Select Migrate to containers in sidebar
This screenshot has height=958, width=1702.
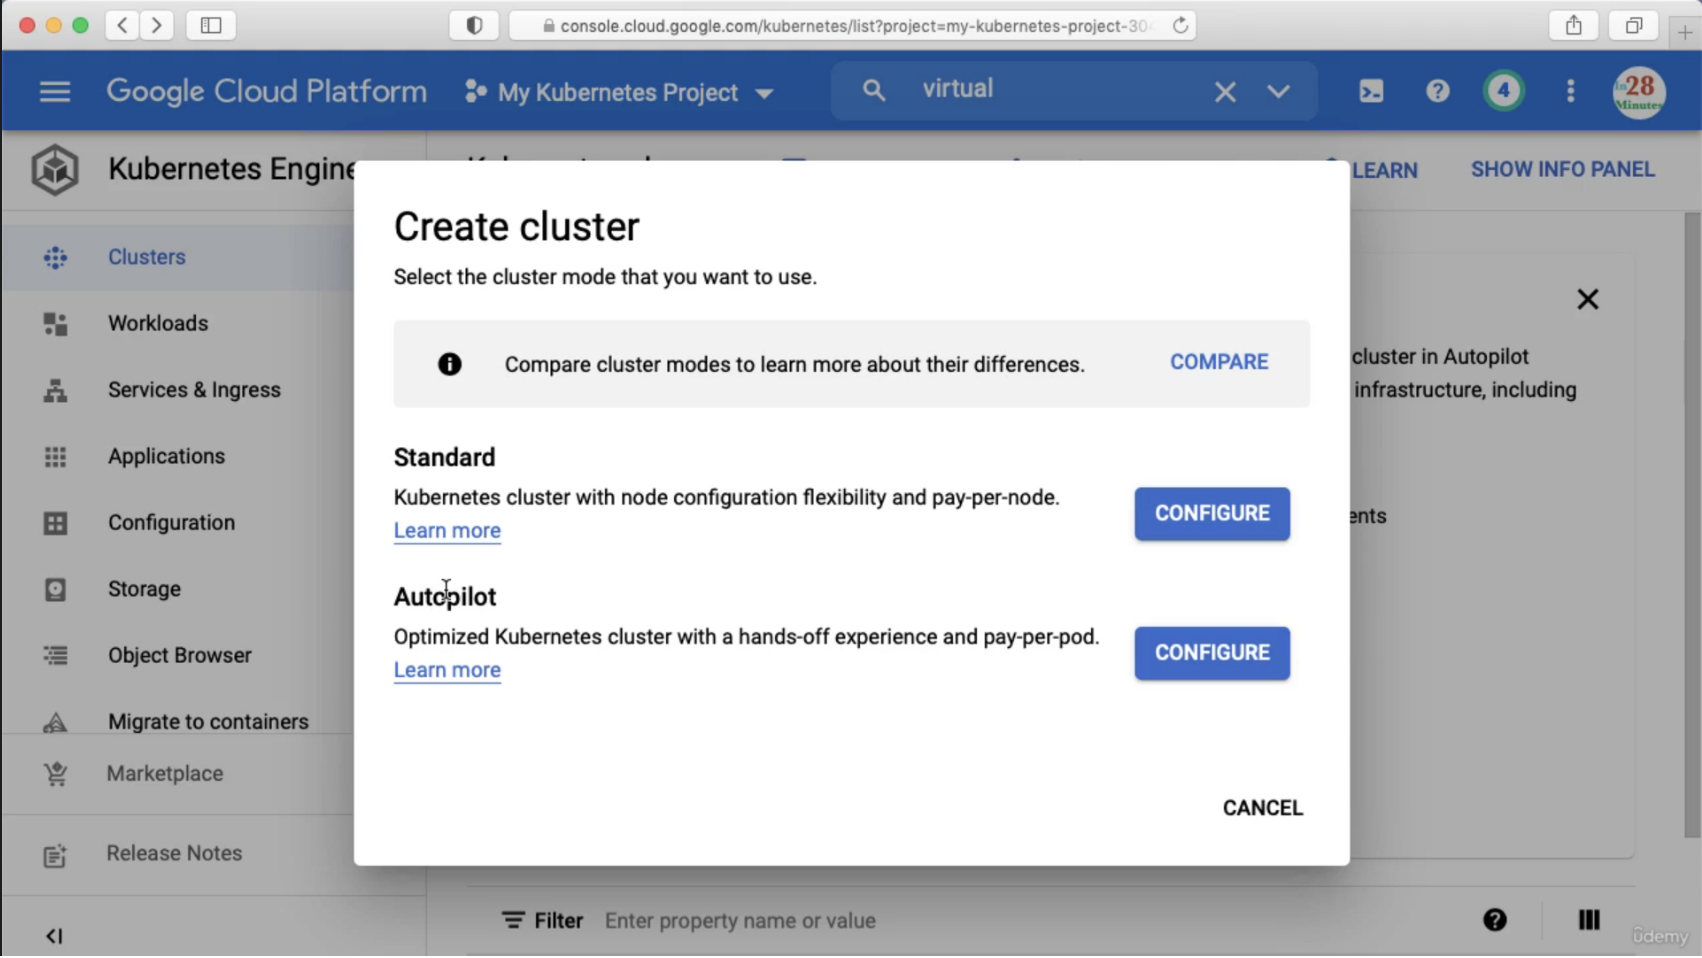tap(208, 722)
